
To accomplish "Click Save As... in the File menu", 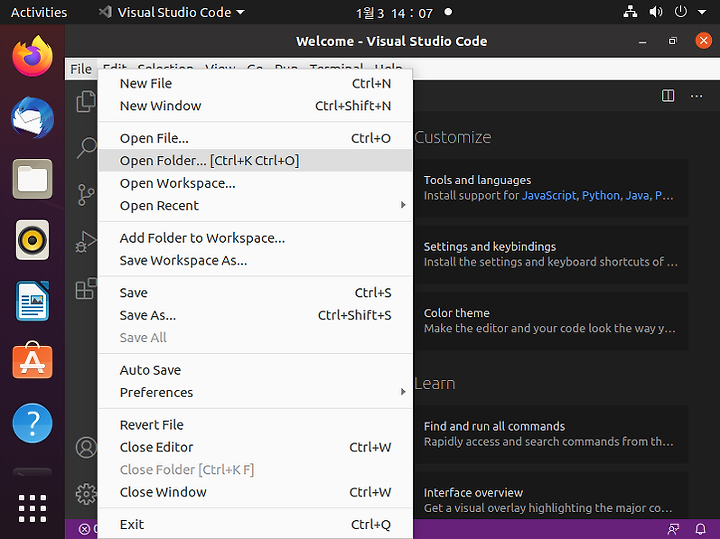I will click(x=255, y=315).
